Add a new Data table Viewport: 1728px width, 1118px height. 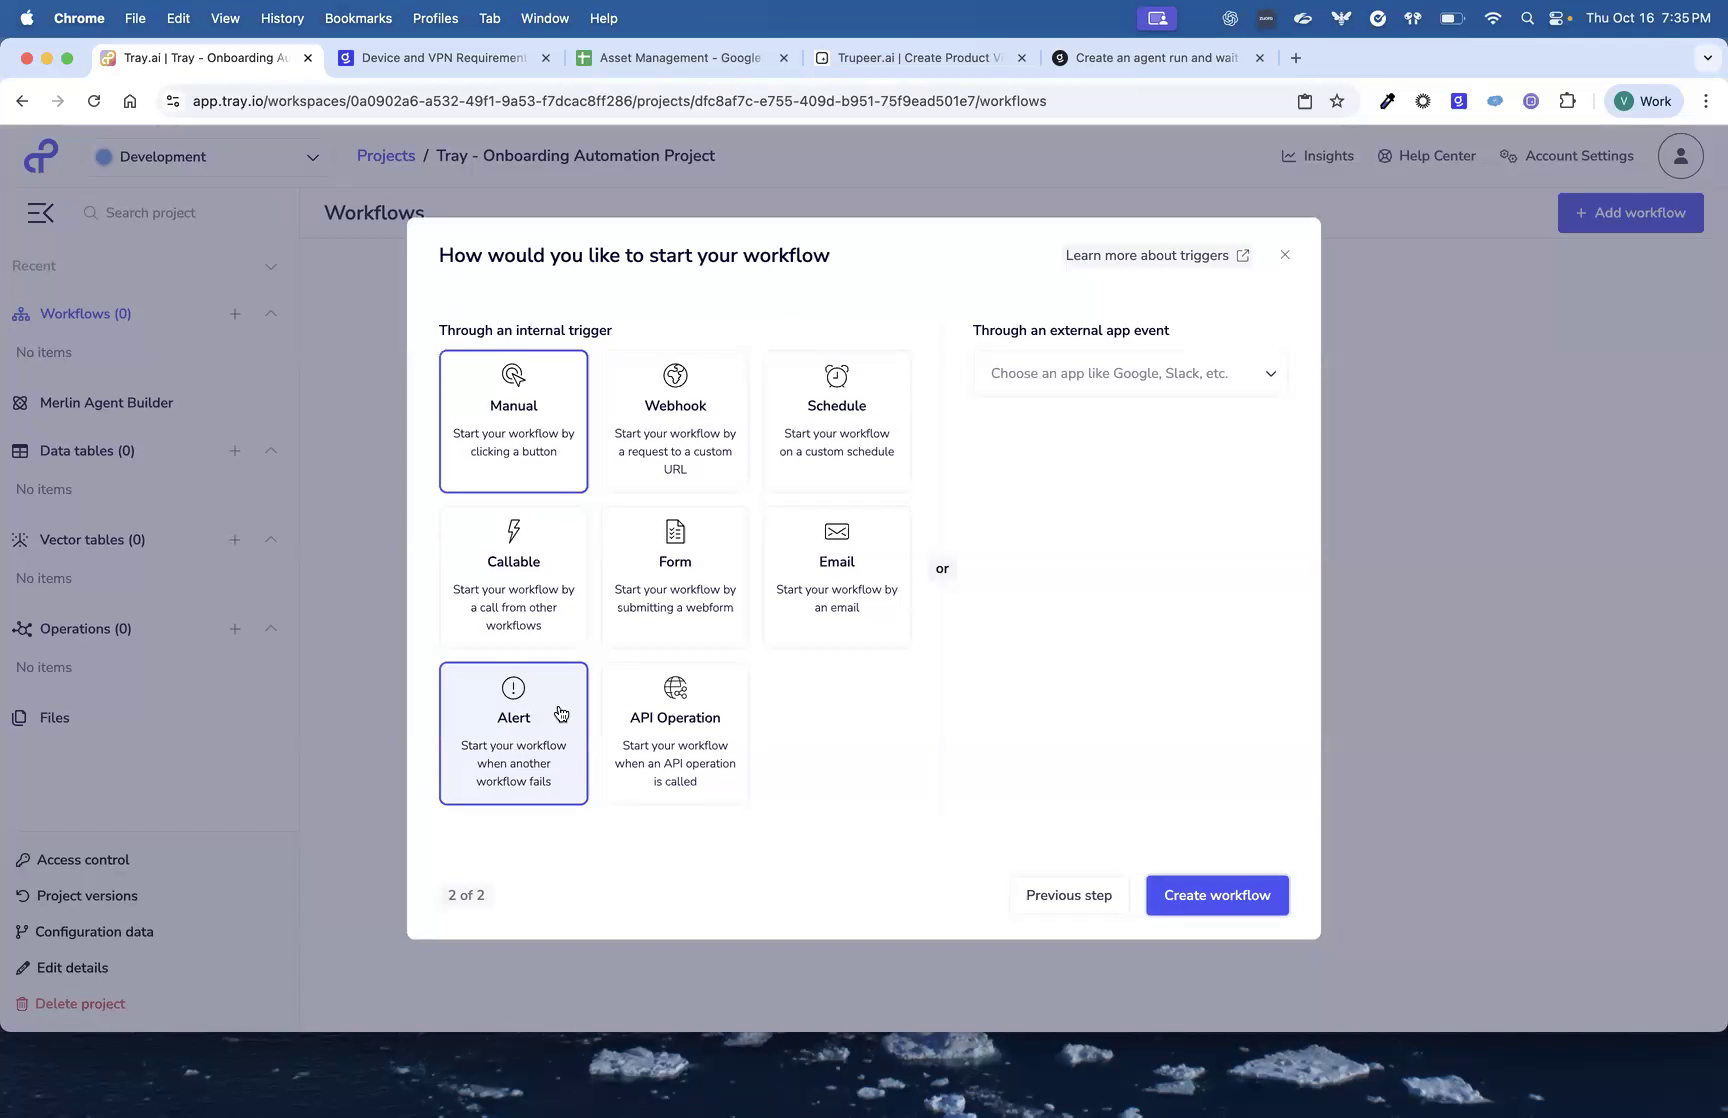click(x=235, y=450)
